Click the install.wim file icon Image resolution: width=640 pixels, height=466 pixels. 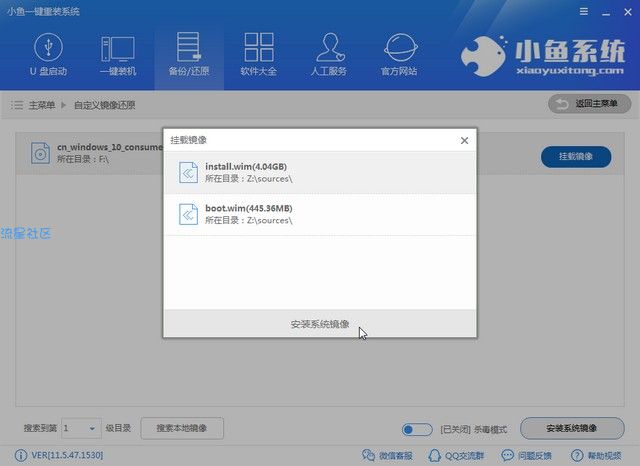(x=188, y=172)
